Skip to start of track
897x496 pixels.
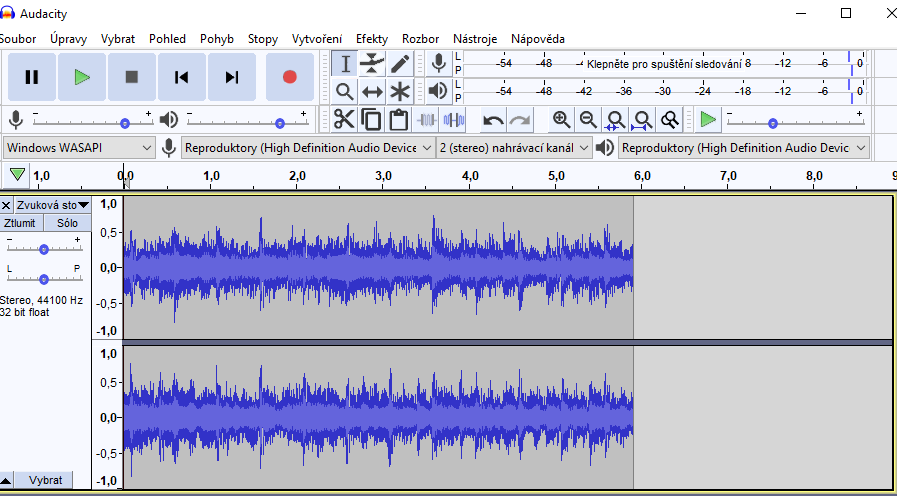pos(182,77)
